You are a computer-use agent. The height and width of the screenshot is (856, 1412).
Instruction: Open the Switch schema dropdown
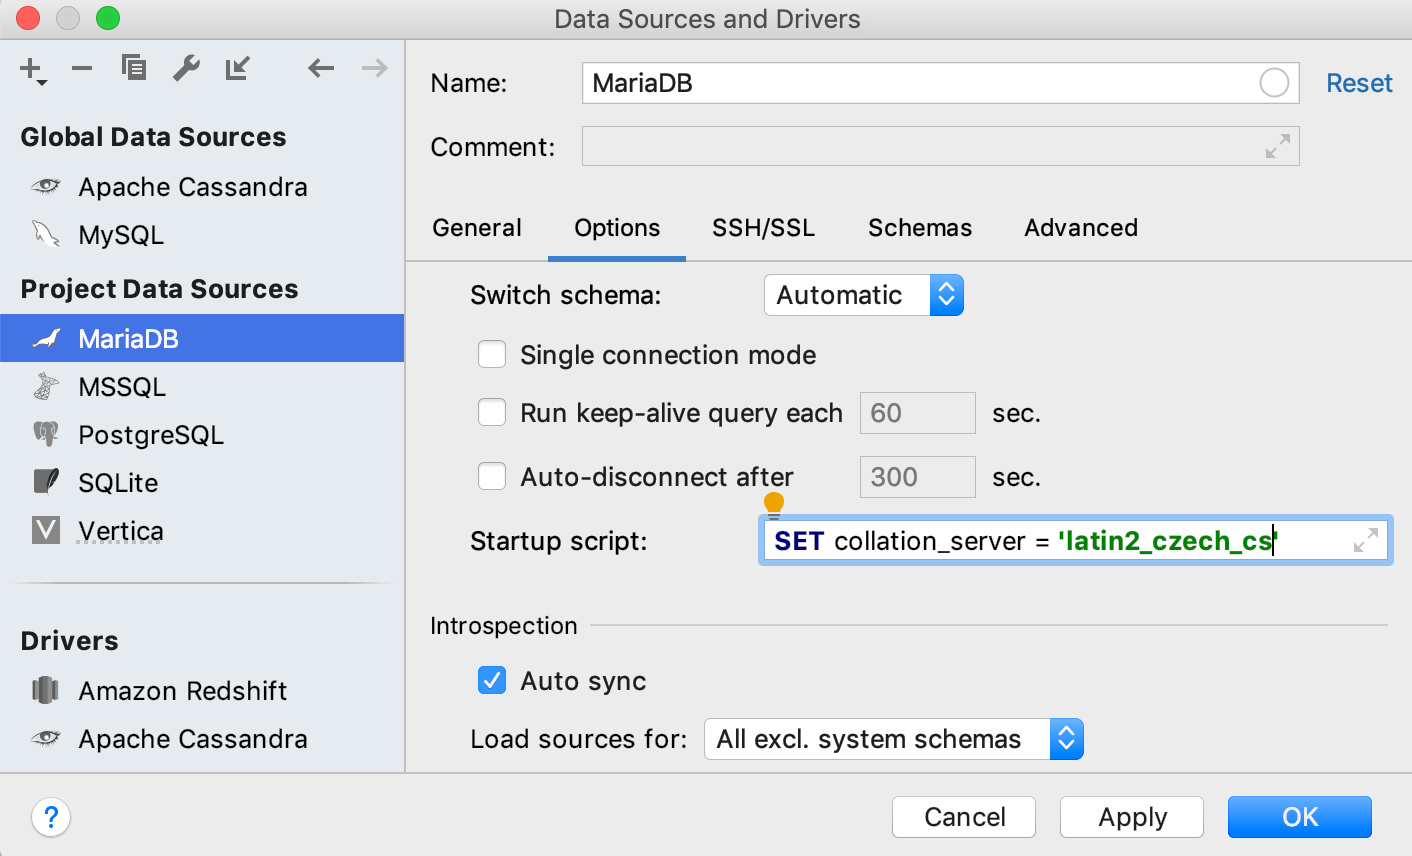864,295
